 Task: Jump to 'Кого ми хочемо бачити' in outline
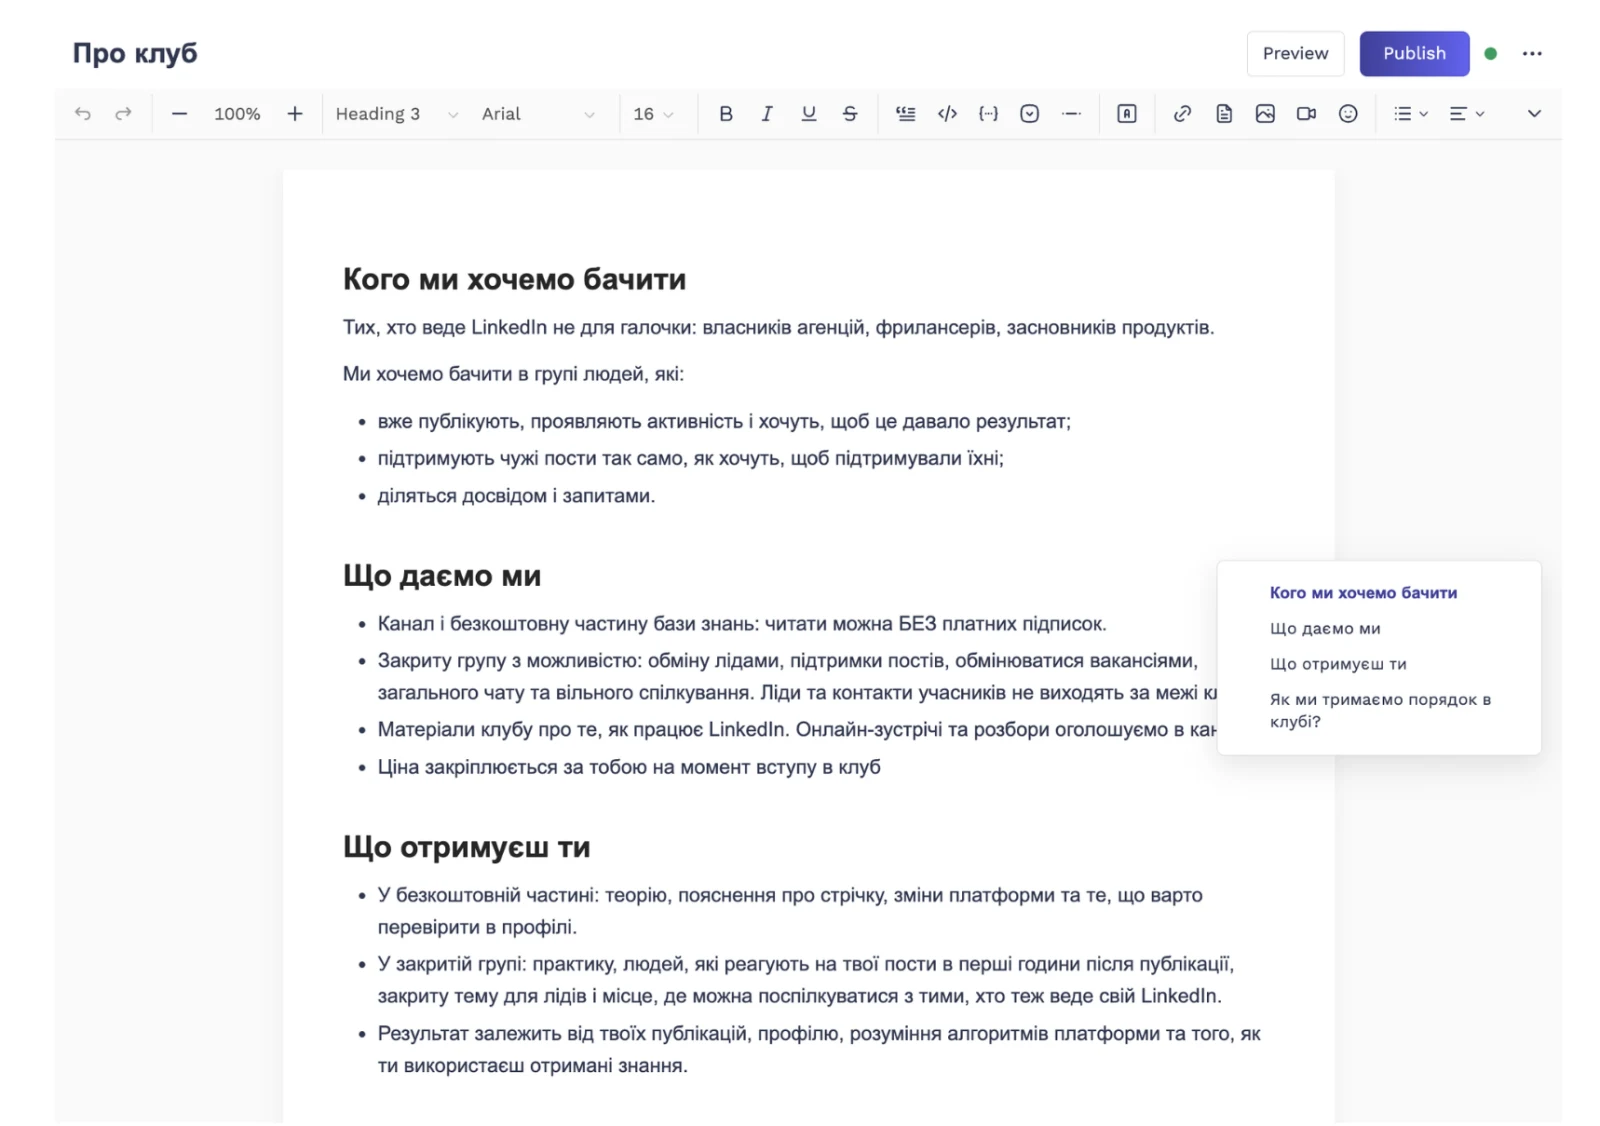click(x=1363, y=593)
